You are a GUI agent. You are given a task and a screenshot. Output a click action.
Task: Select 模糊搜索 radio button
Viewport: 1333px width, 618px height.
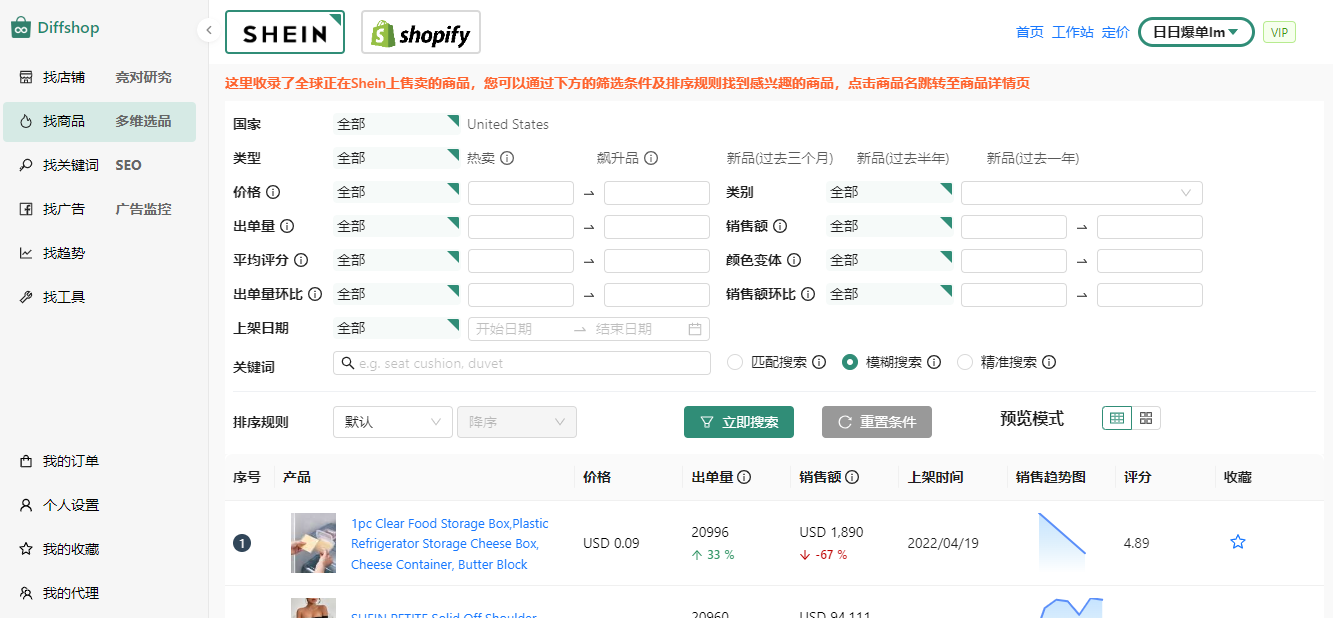(x=850, y=362)
